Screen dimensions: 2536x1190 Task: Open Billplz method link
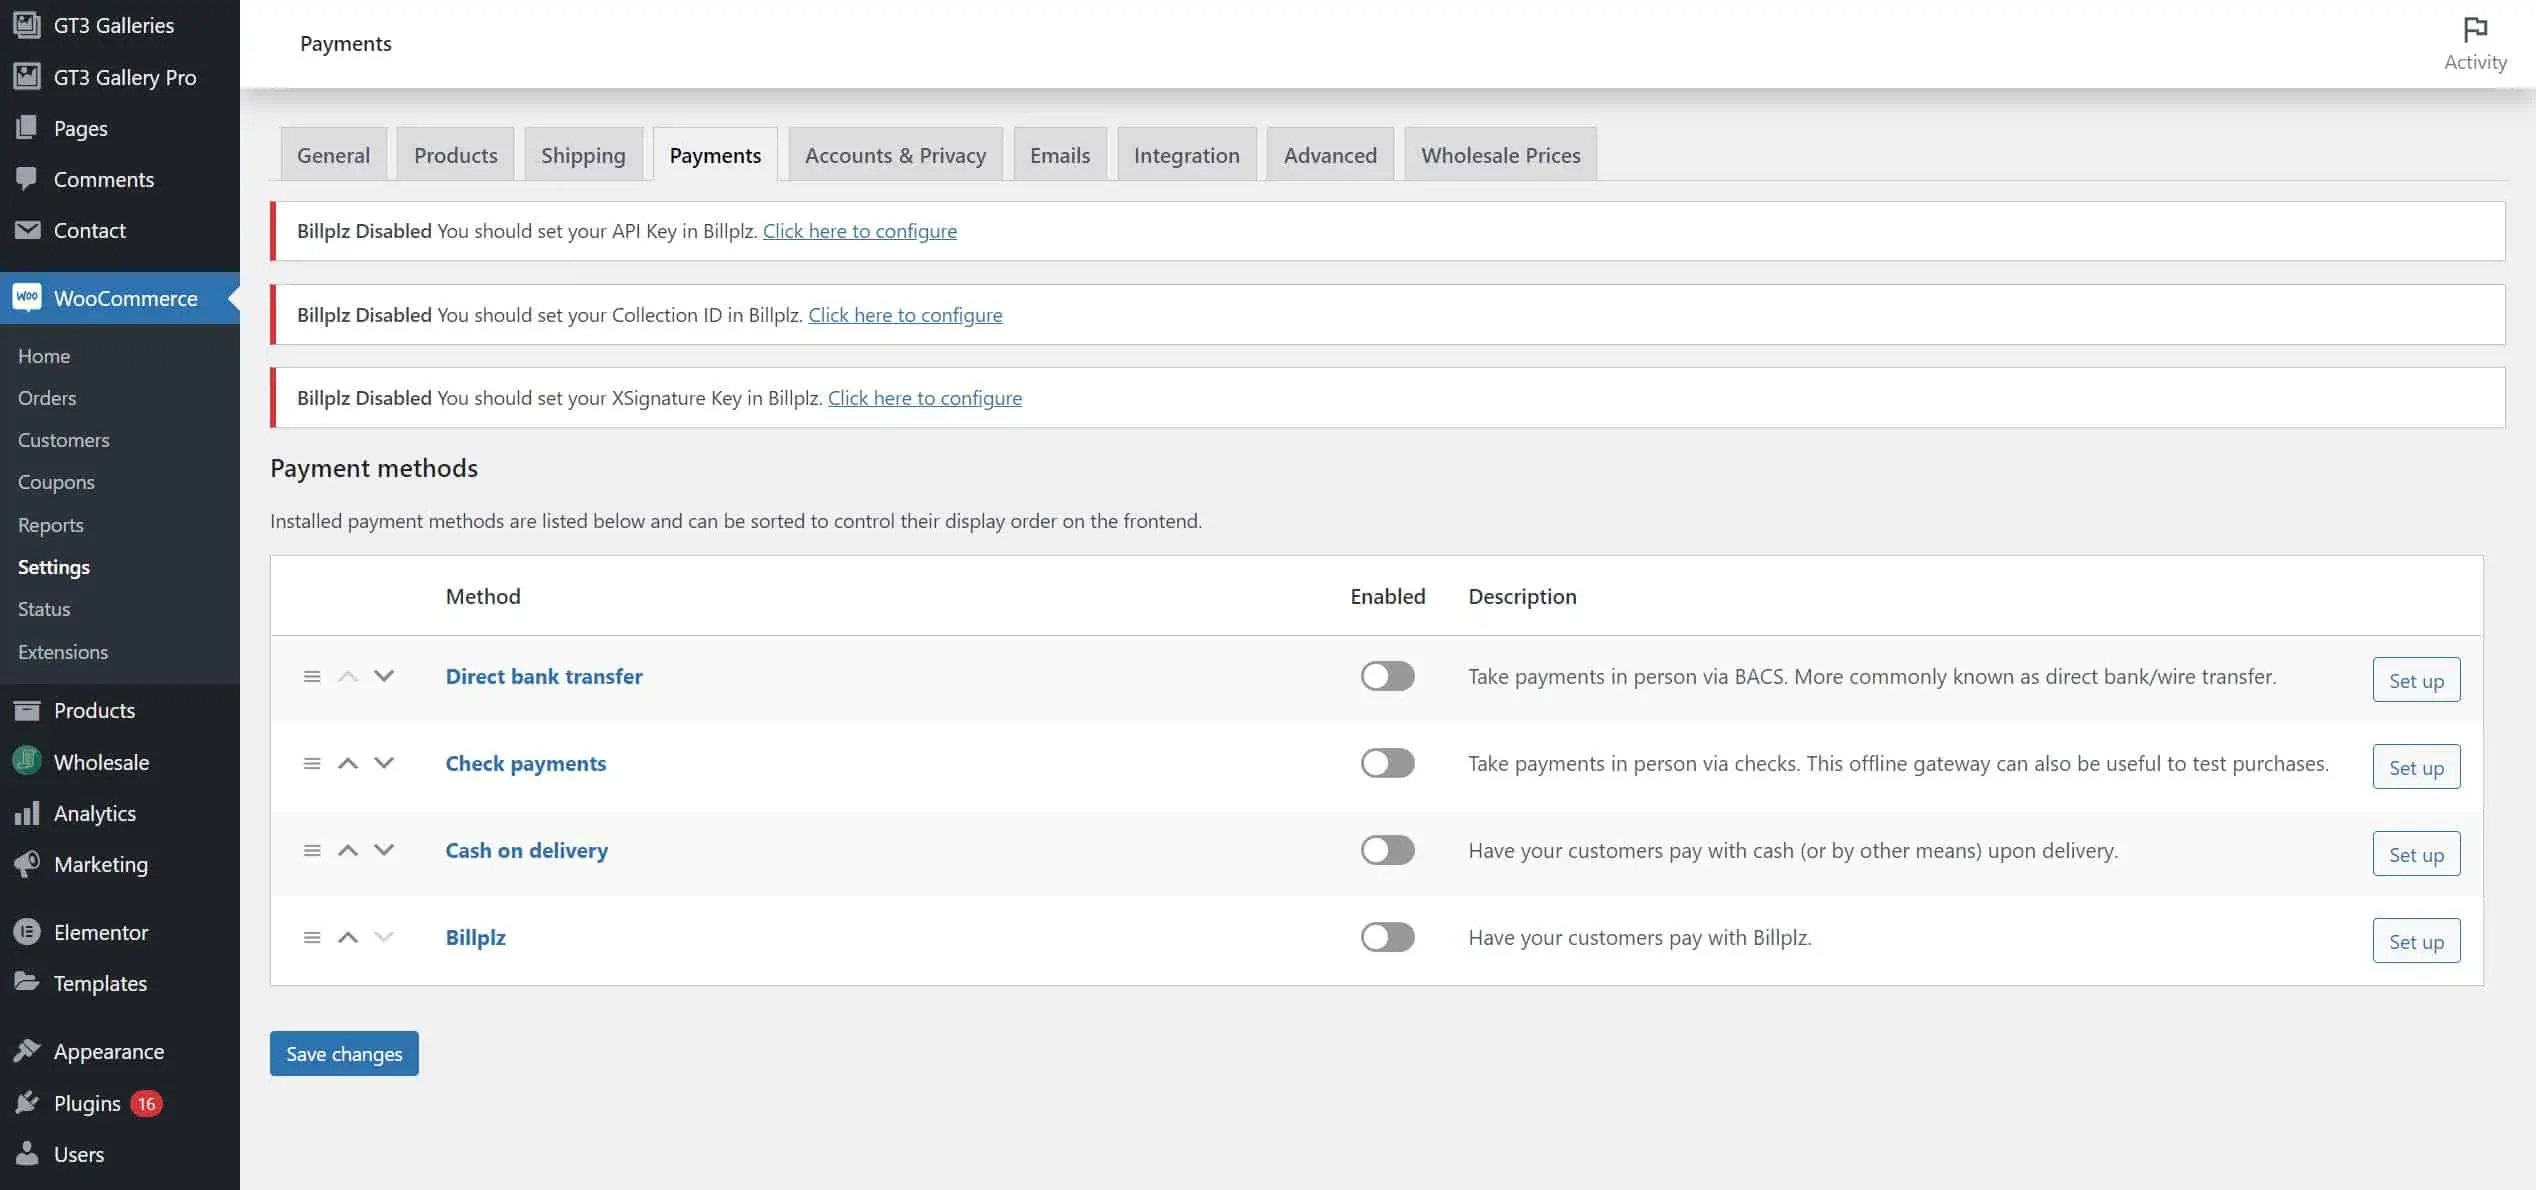click(475, 937)
